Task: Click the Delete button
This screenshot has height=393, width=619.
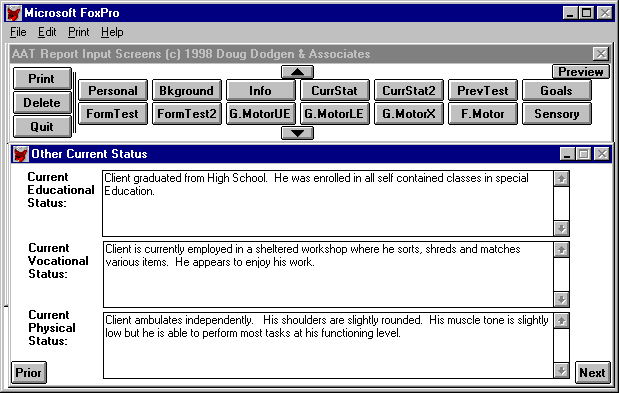Action: pos(42,103)
